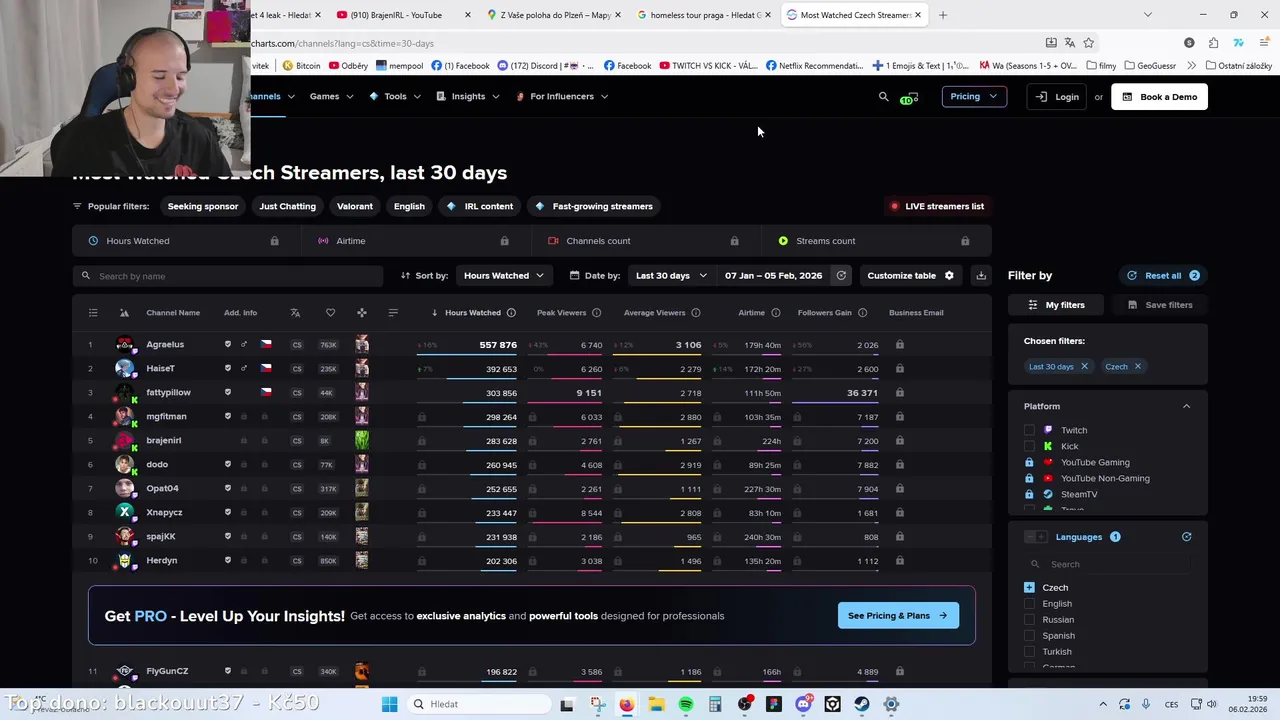
Task: Open Steam from the Windows taskbar
Action: click(862, 704)
